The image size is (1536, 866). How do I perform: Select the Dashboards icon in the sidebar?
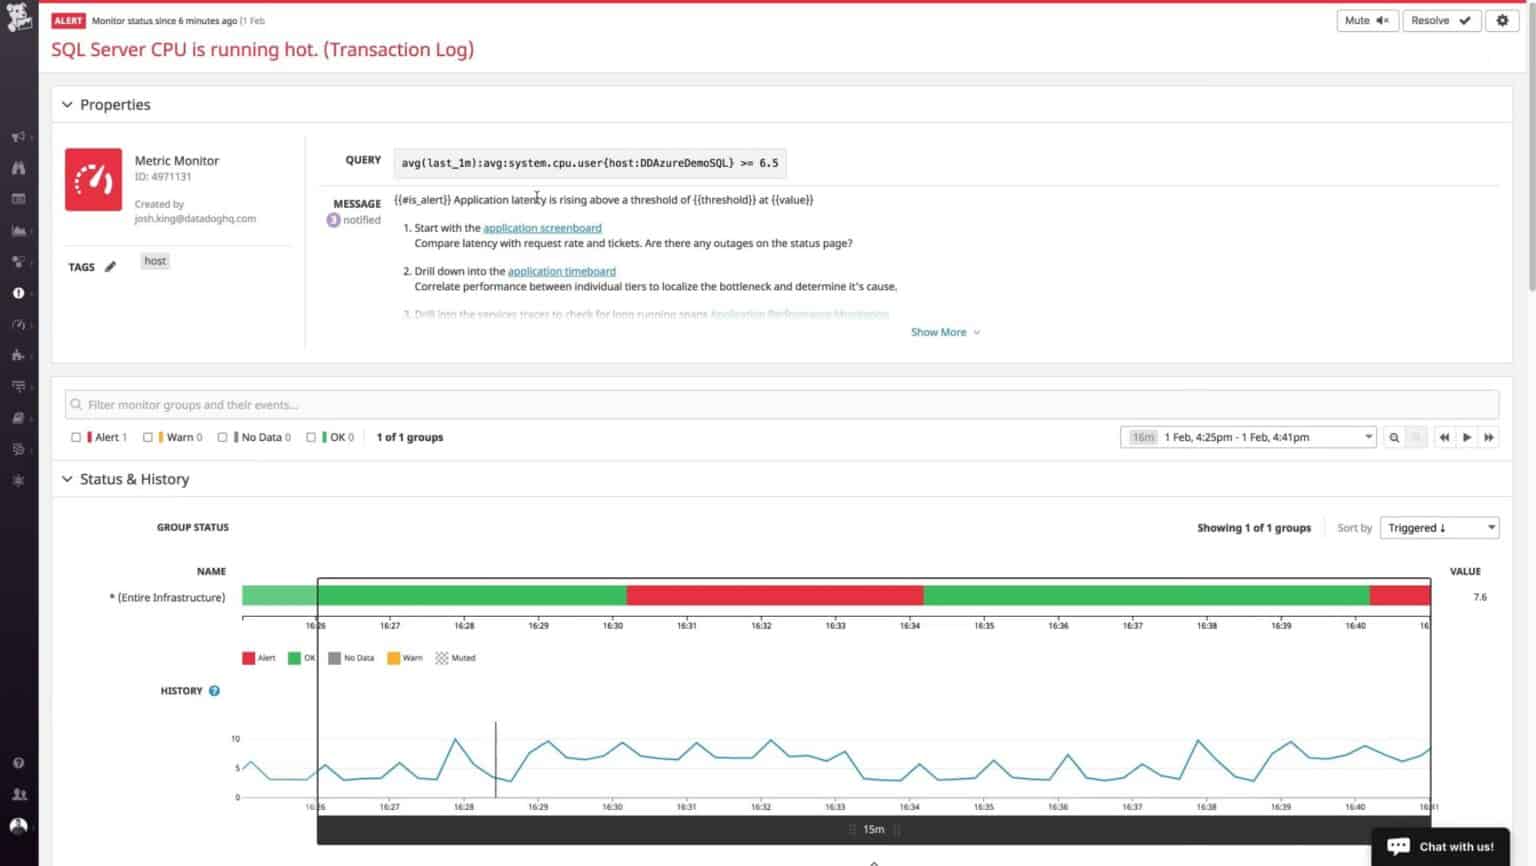pyautogui.click(x=18, y=198)
